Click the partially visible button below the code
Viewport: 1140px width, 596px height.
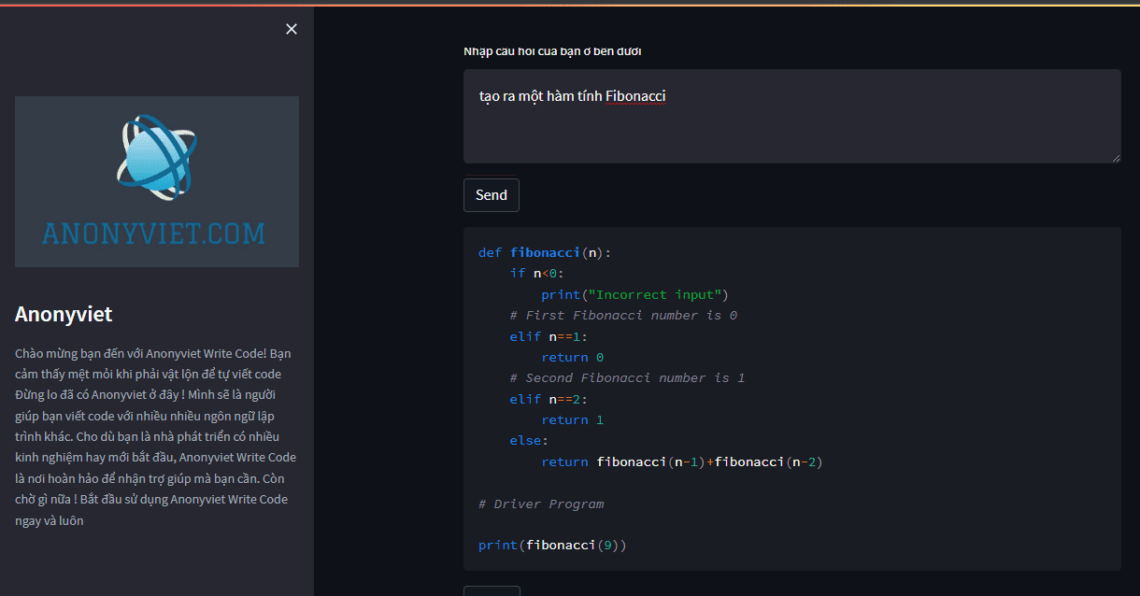[x=491, y=592]
